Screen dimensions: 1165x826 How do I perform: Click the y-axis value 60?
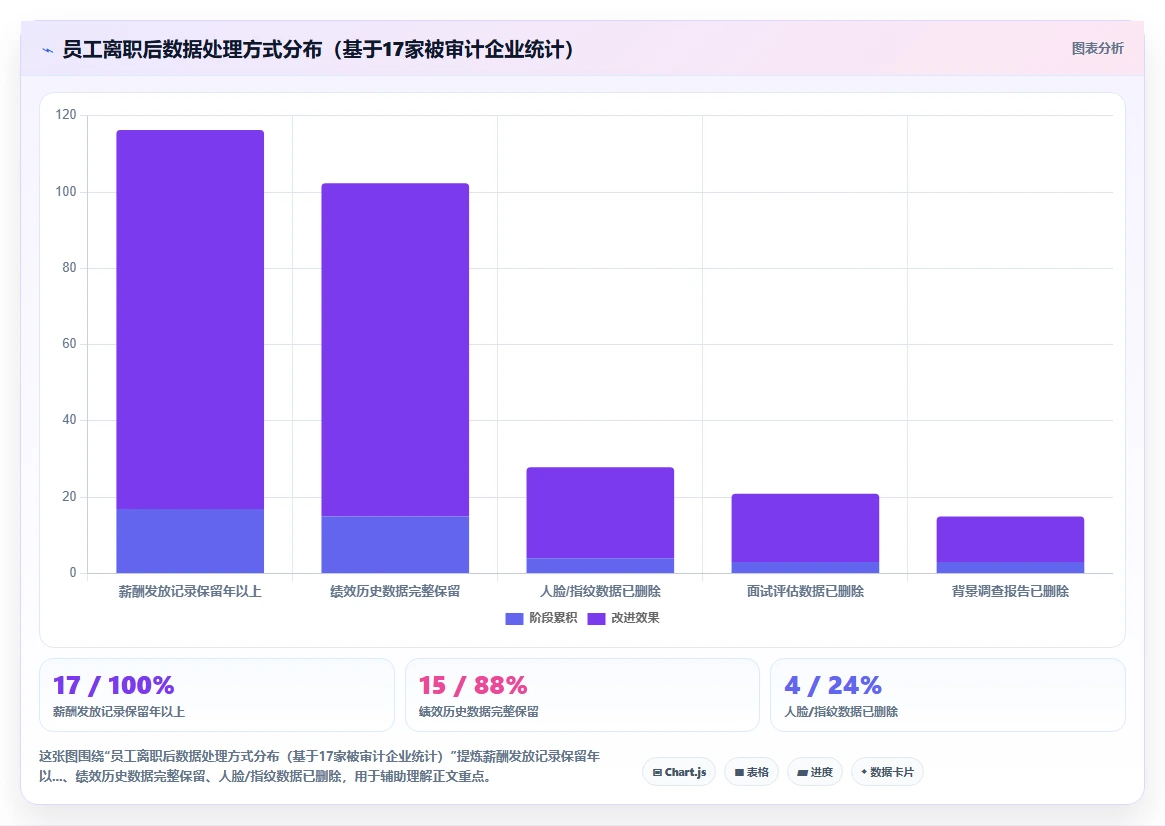(69, 343)
